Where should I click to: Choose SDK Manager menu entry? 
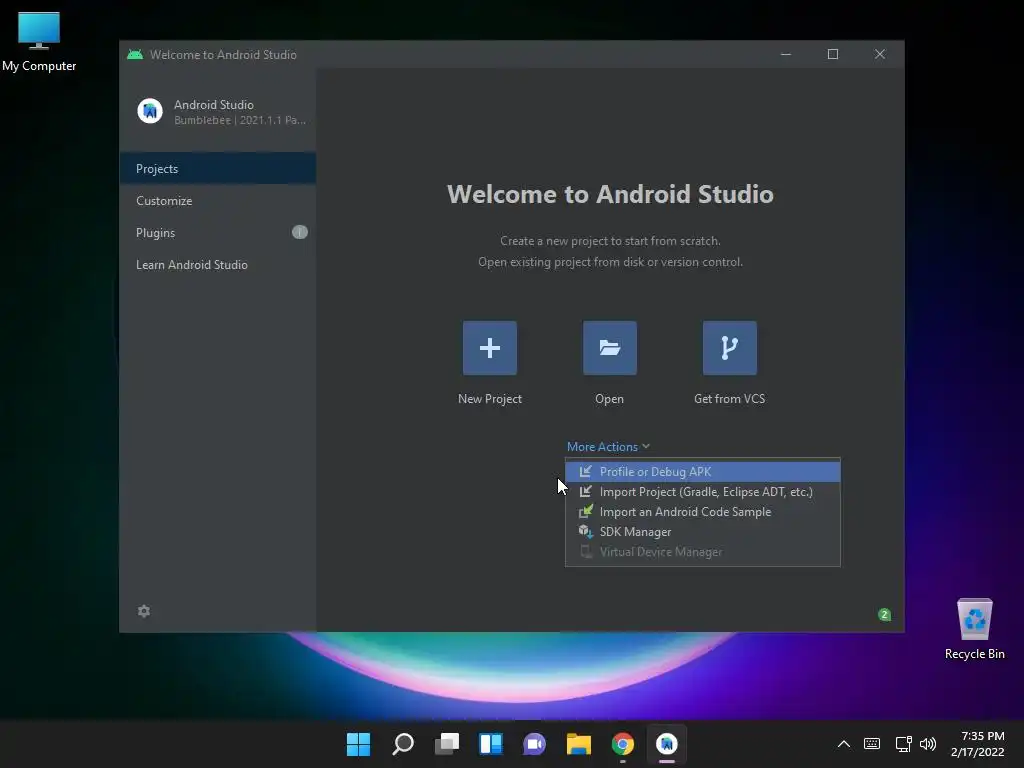point(703,532)
